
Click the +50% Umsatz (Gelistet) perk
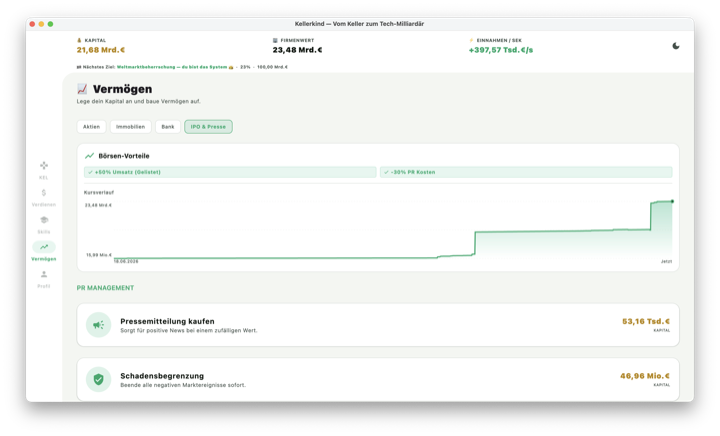tap(230, 172)
